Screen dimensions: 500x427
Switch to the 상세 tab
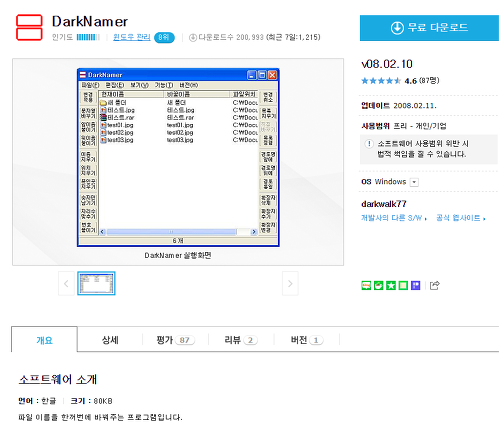pos(110,340)
